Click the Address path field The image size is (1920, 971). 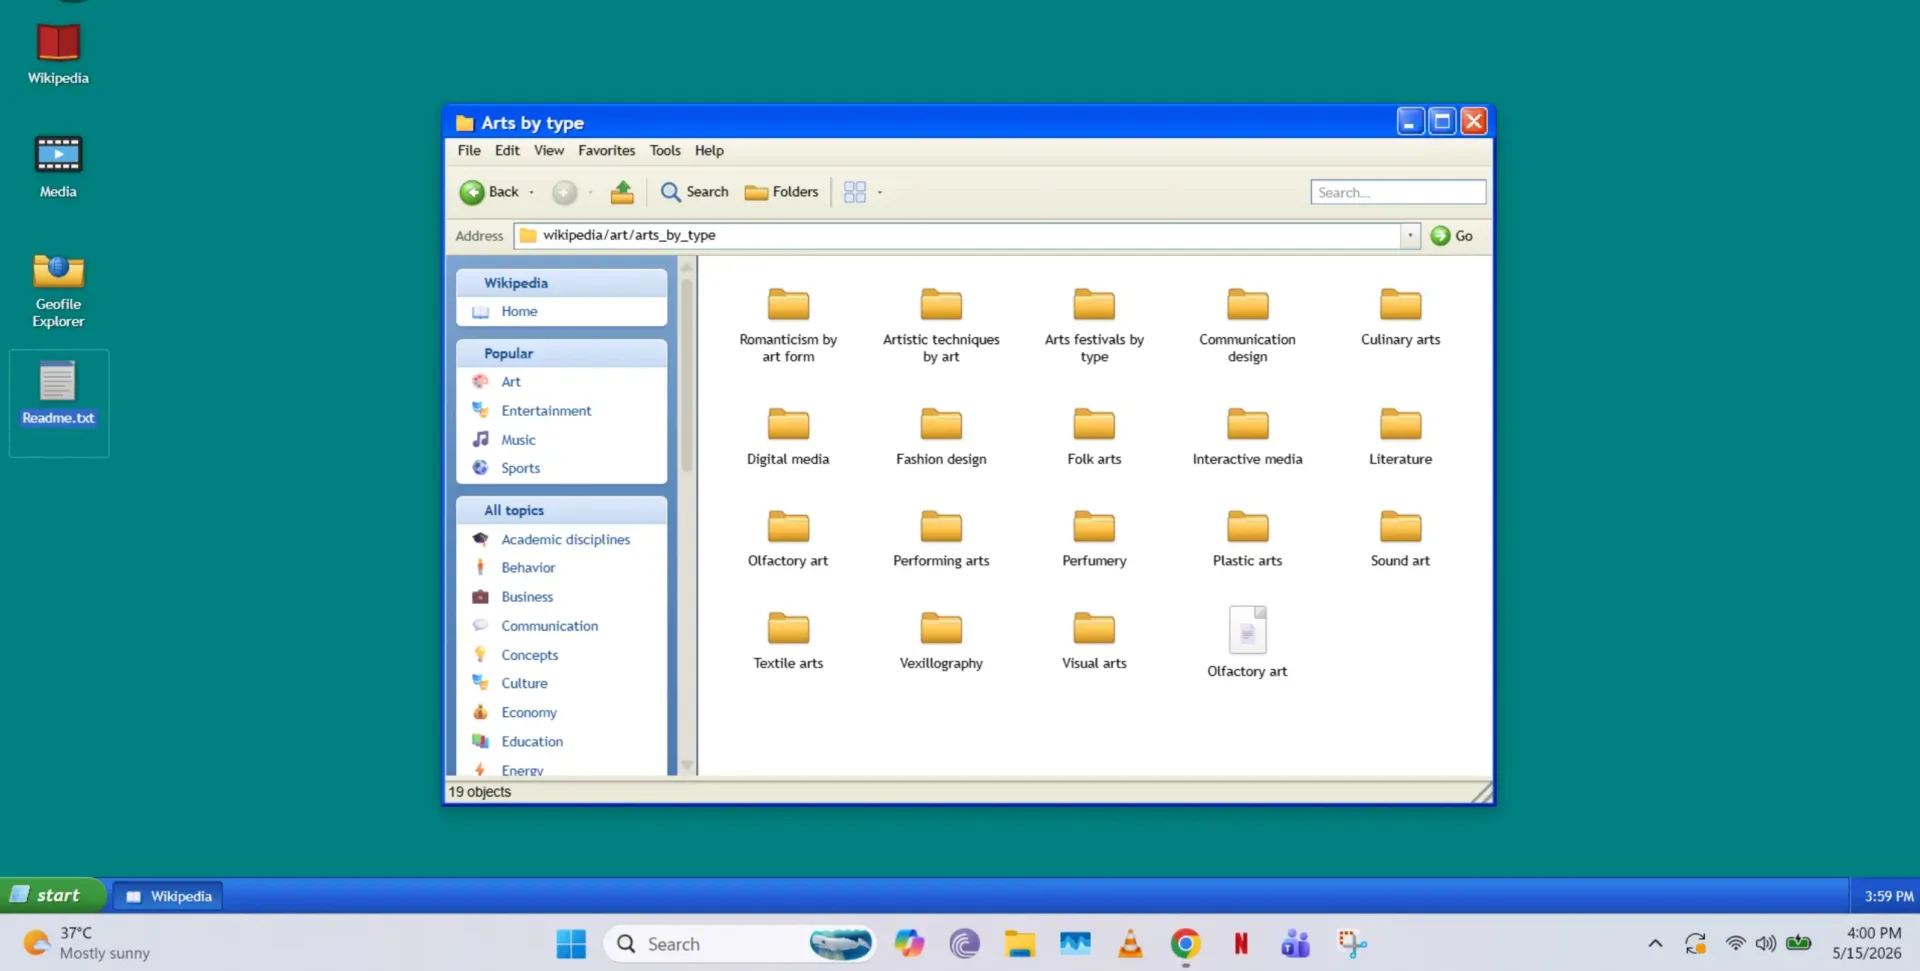[958, 236]
